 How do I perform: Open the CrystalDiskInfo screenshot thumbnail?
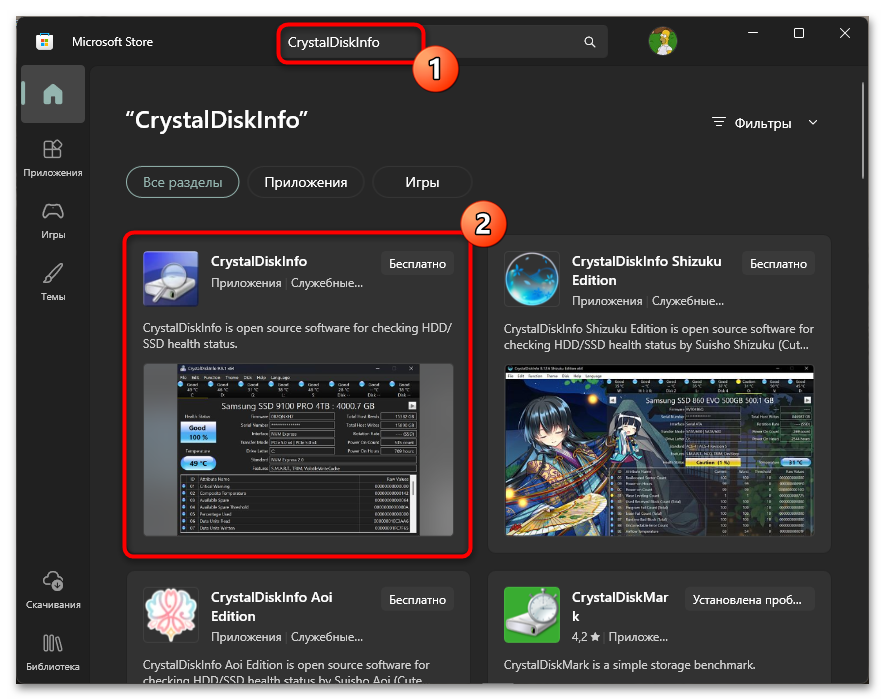click(x=298, y=450)
